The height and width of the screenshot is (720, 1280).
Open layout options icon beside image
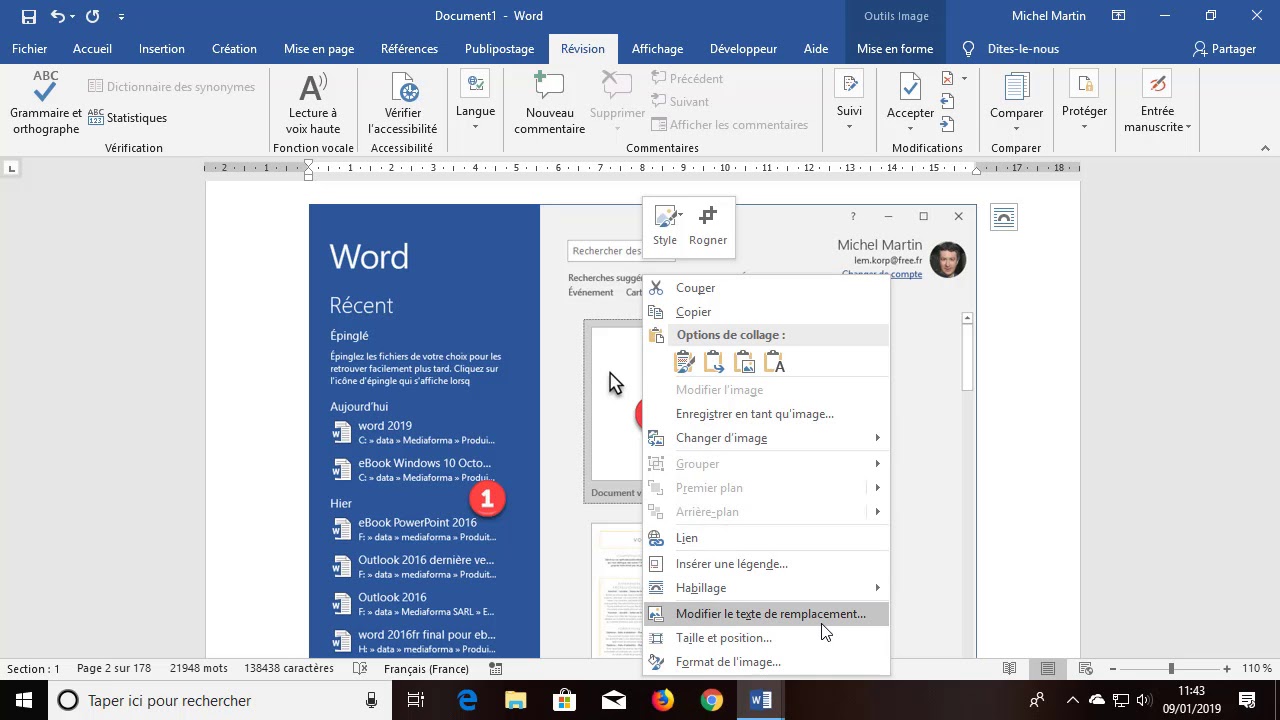(x=1004, y=216)
